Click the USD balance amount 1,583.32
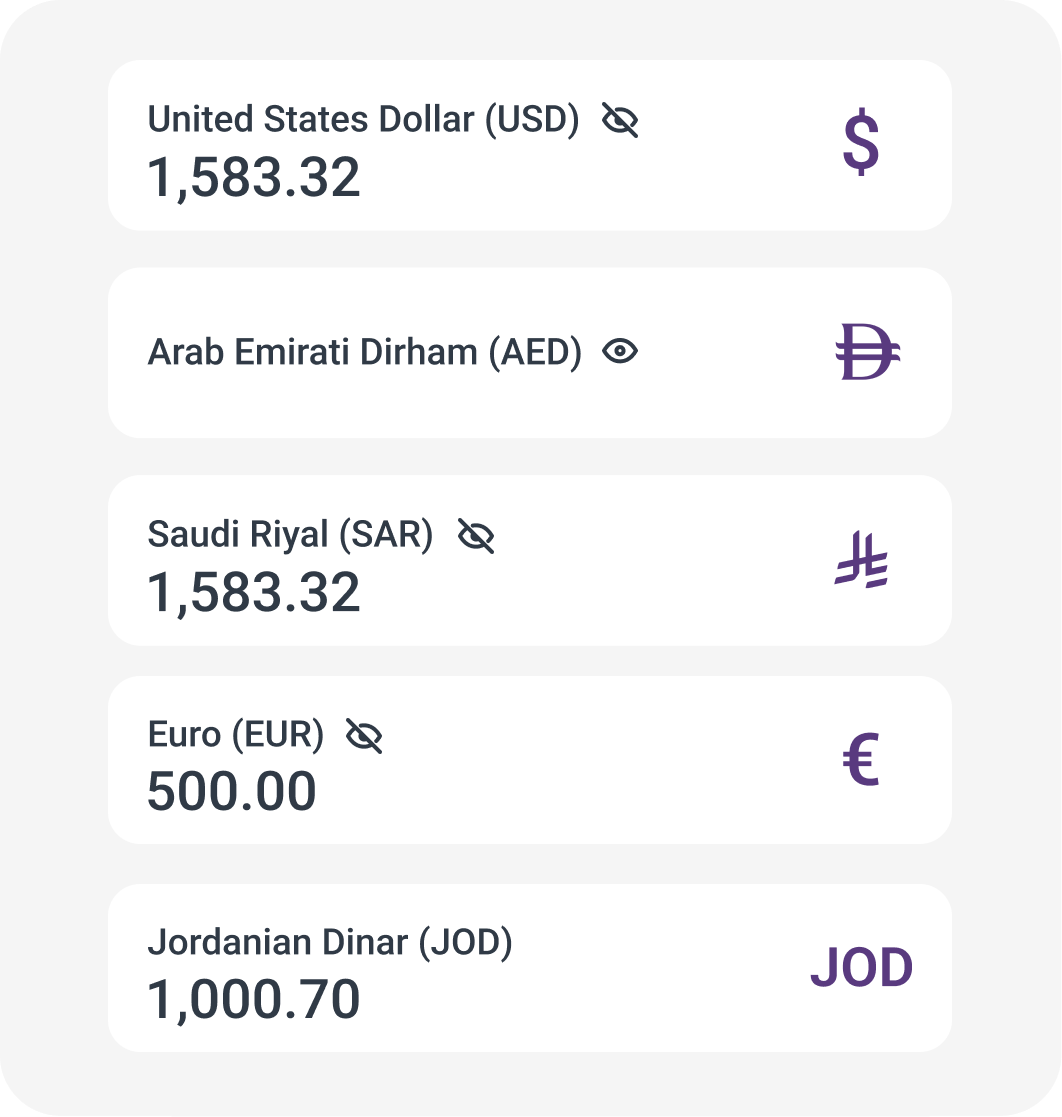Image resolution: width=1062 pixels, height=1117 pixels. [254, 178]
